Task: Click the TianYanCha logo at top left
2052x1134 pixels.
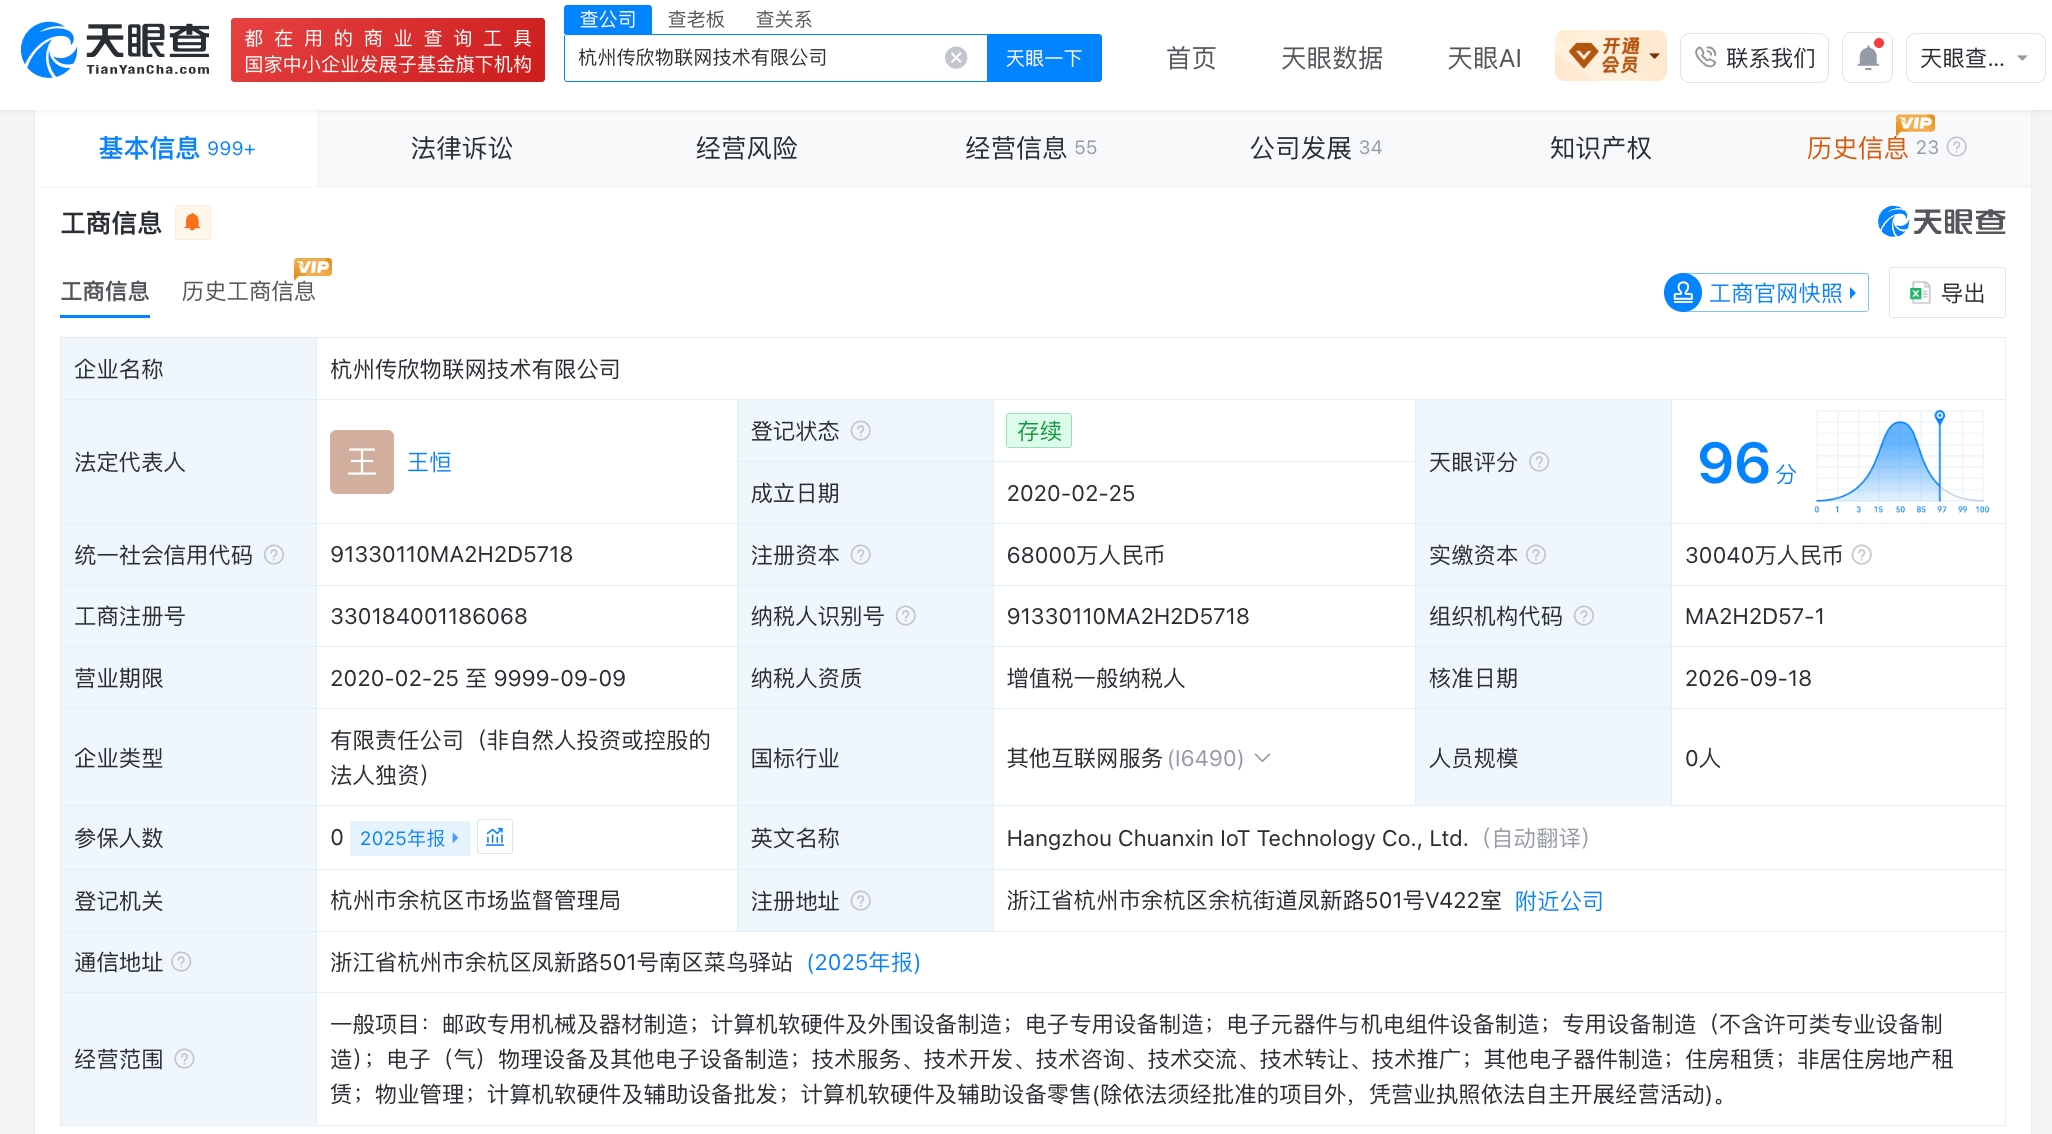Action: tap(116, 50)
